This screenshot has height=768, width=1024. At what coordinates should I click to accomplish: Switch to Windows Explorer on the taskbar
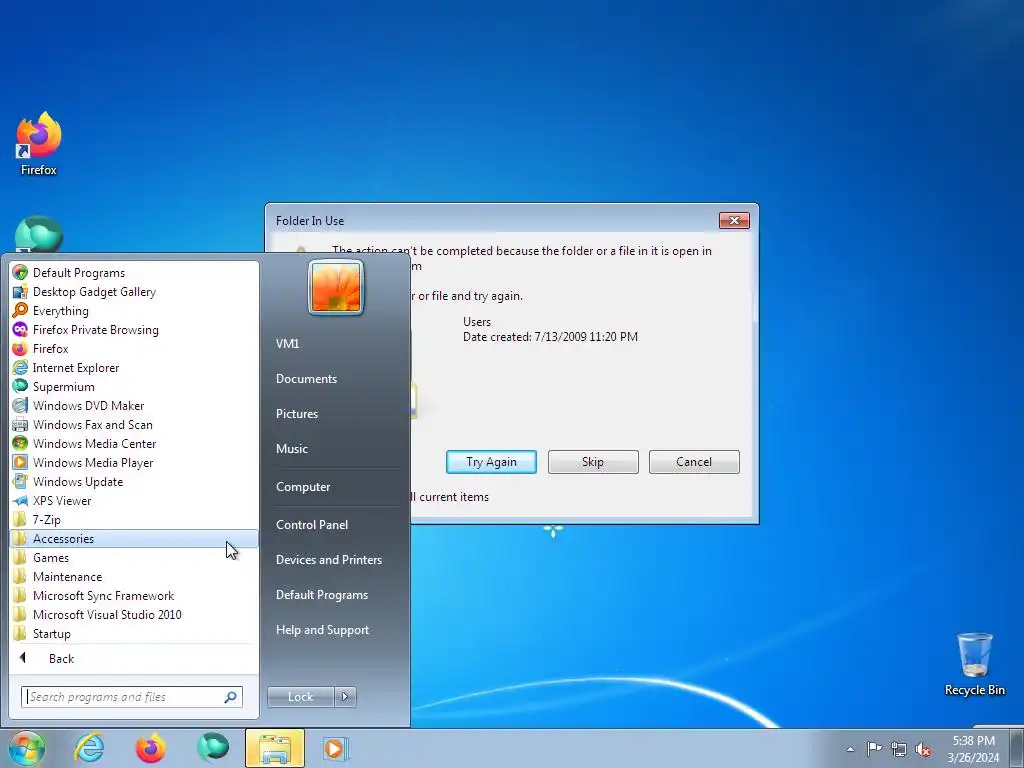pos(275,748)
